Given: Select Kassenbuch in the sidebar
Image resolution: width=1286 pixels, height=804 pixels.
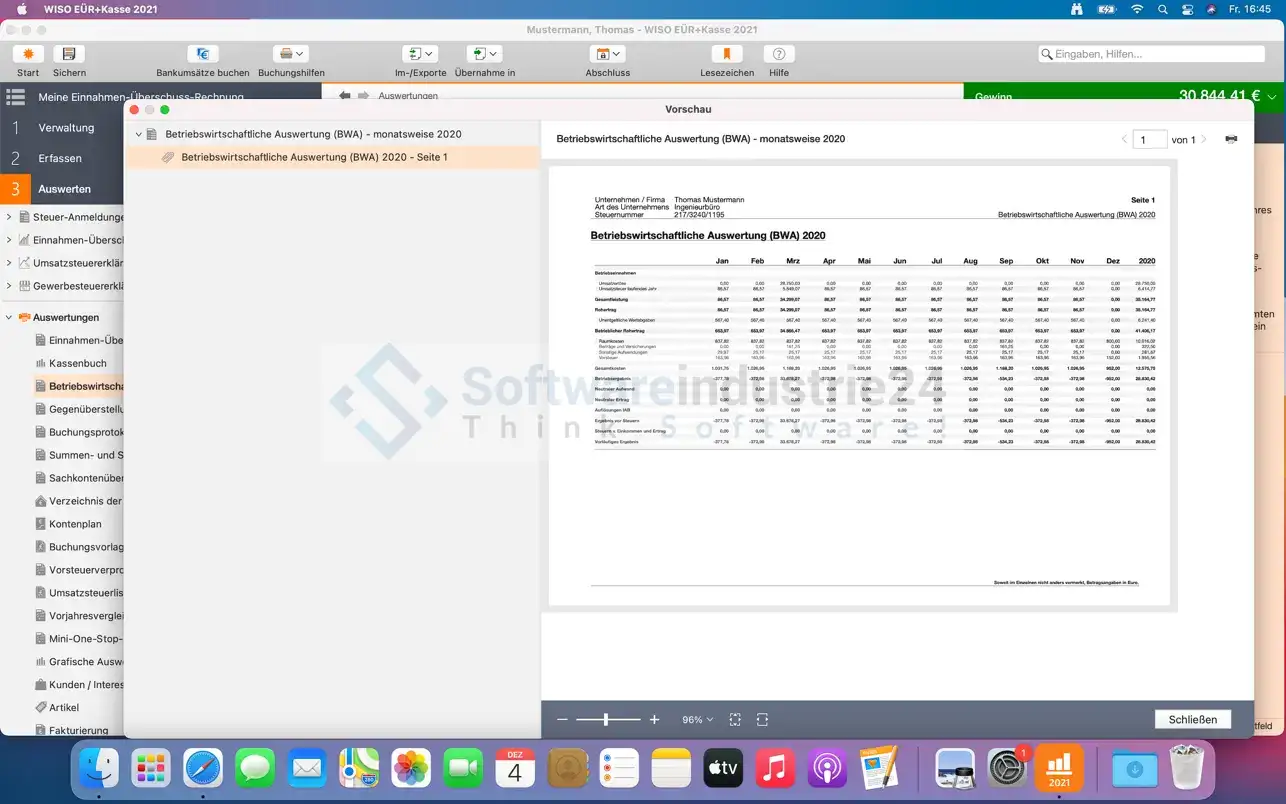Looking at the screenshot, I should [x=77, y=363].
